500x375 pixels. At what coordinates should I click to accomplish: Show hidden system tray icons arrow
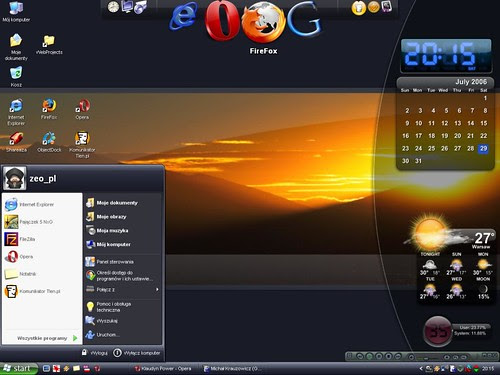coord(421,368)
